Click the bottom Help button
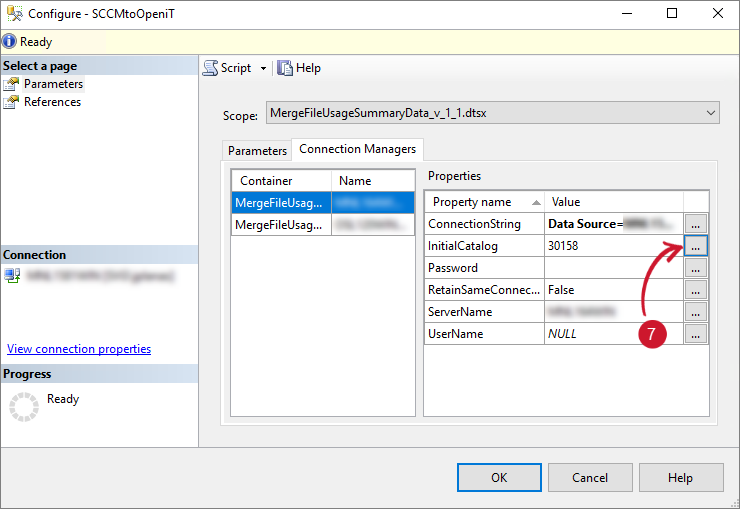The width and height of the screenshot is (740, 509). coord(681,477)
